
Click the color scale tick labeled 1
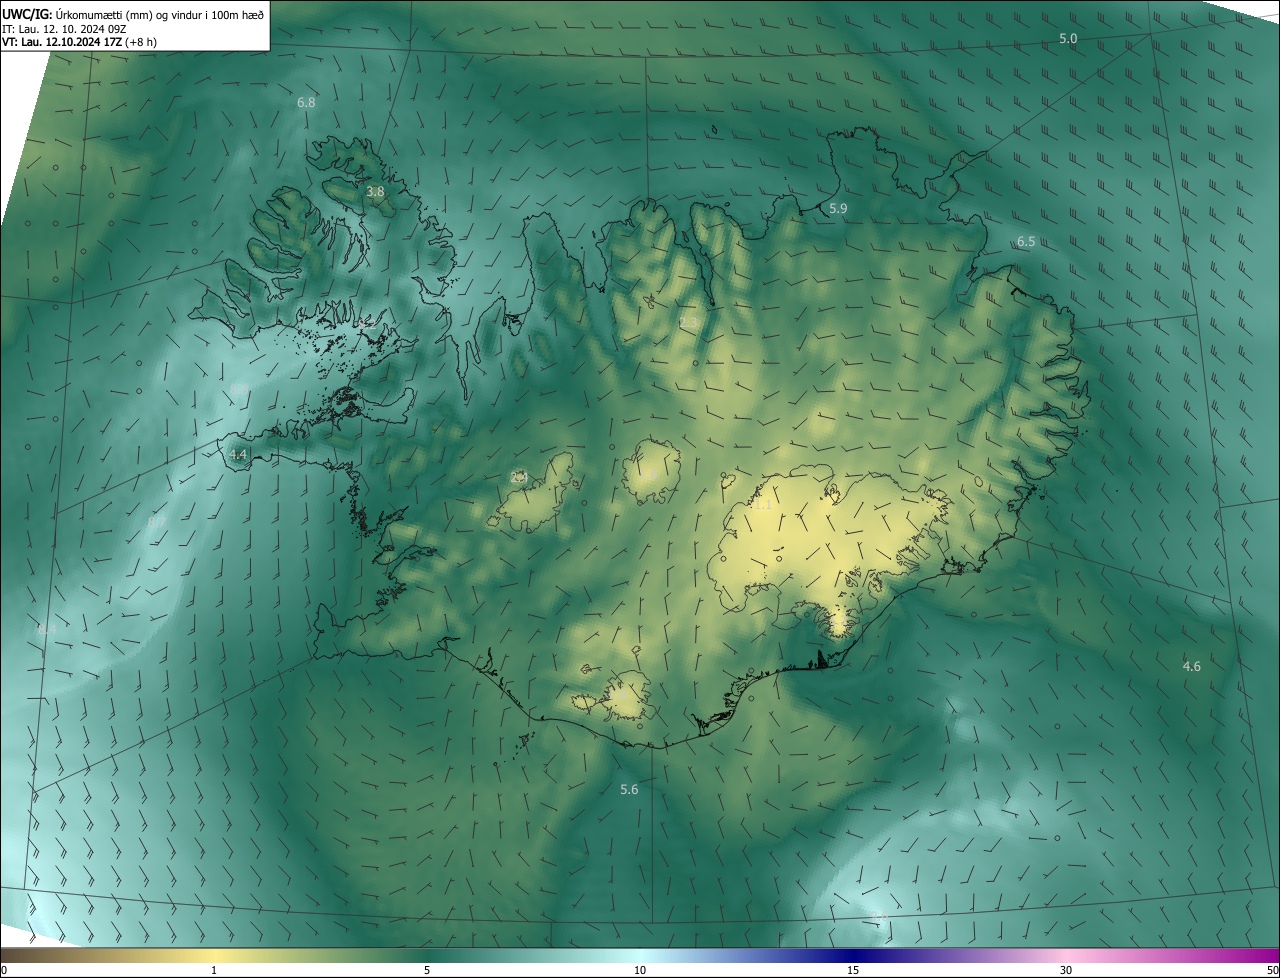[x=214, y=970]
